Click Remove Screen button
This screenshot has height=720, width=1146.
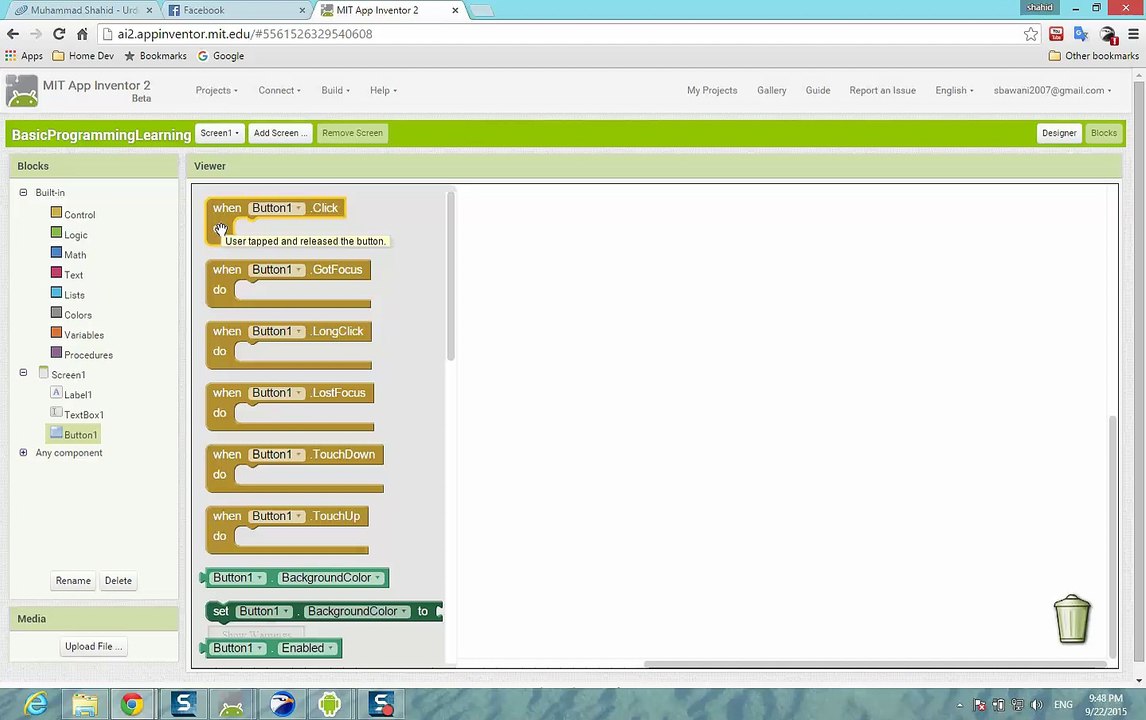pos(352,133)
